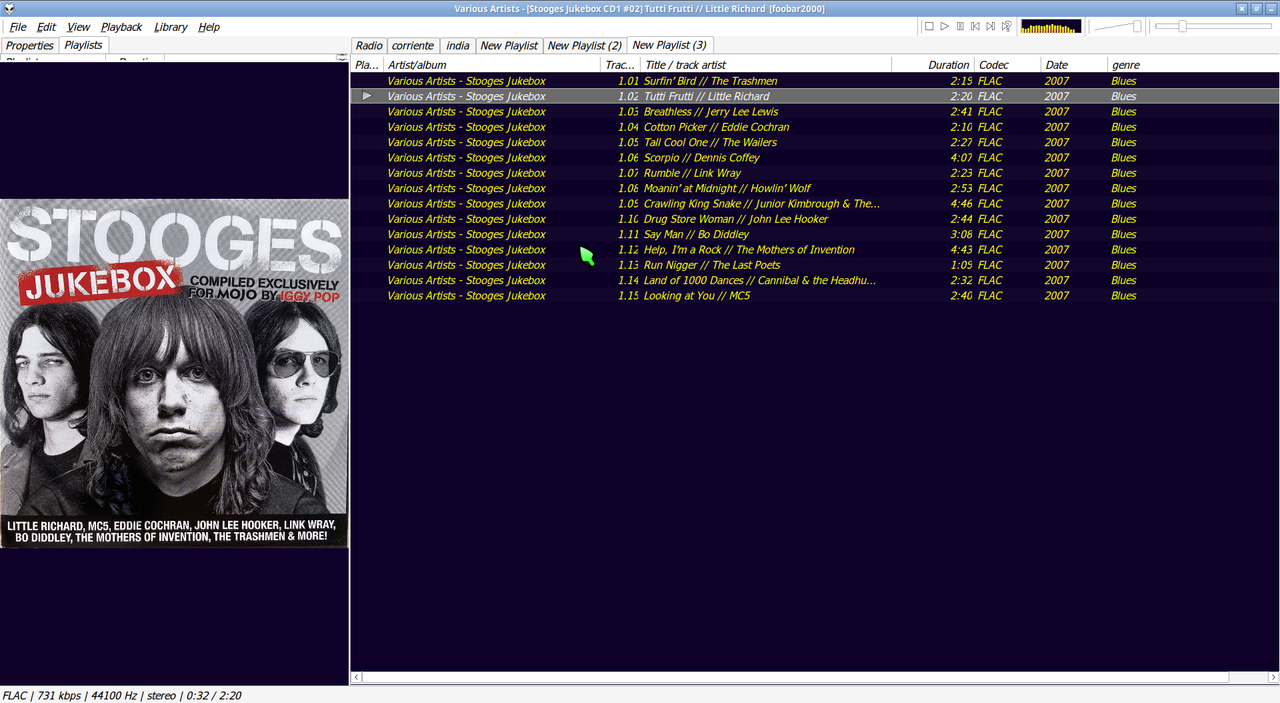Screen dimensions: 1280x703
Task: Click duration 4:07 of Scorpio
Action: pyautogui.click(x=960, y=158)
